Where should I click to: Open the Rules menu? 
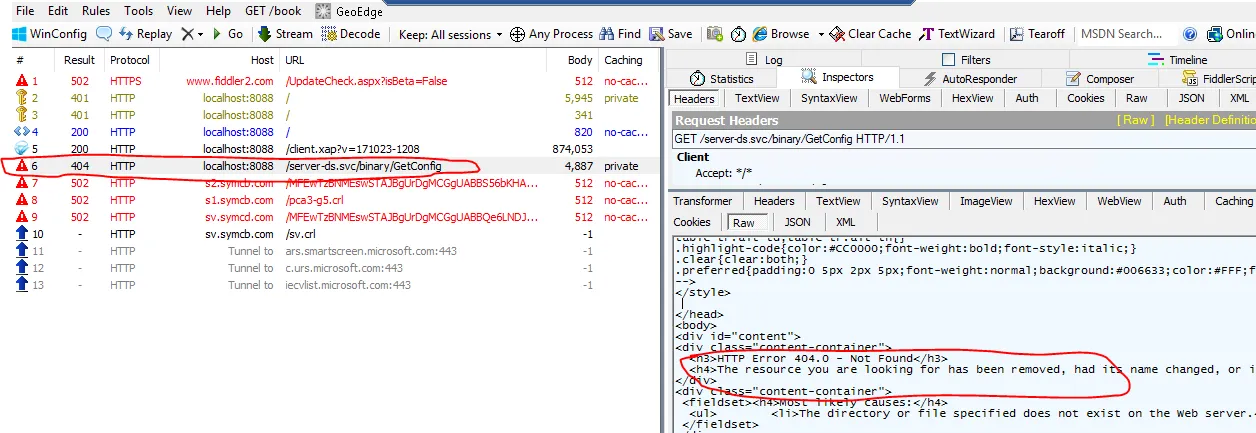[96, 11]
